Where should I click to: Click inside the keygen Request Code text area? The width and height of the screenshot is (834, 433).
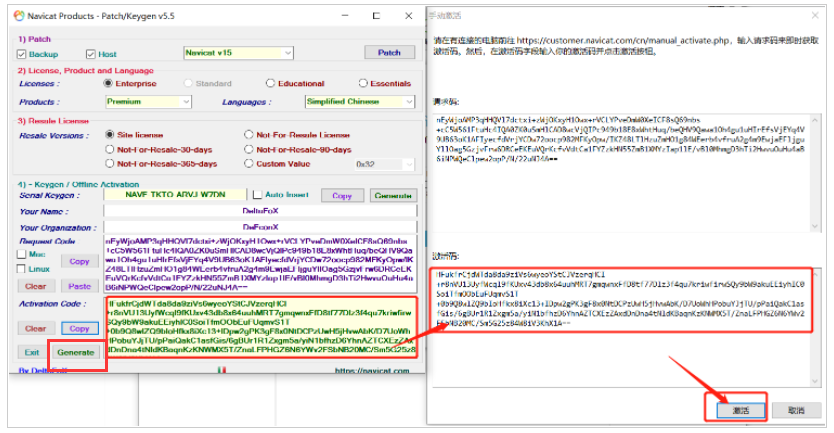point(260,264)
